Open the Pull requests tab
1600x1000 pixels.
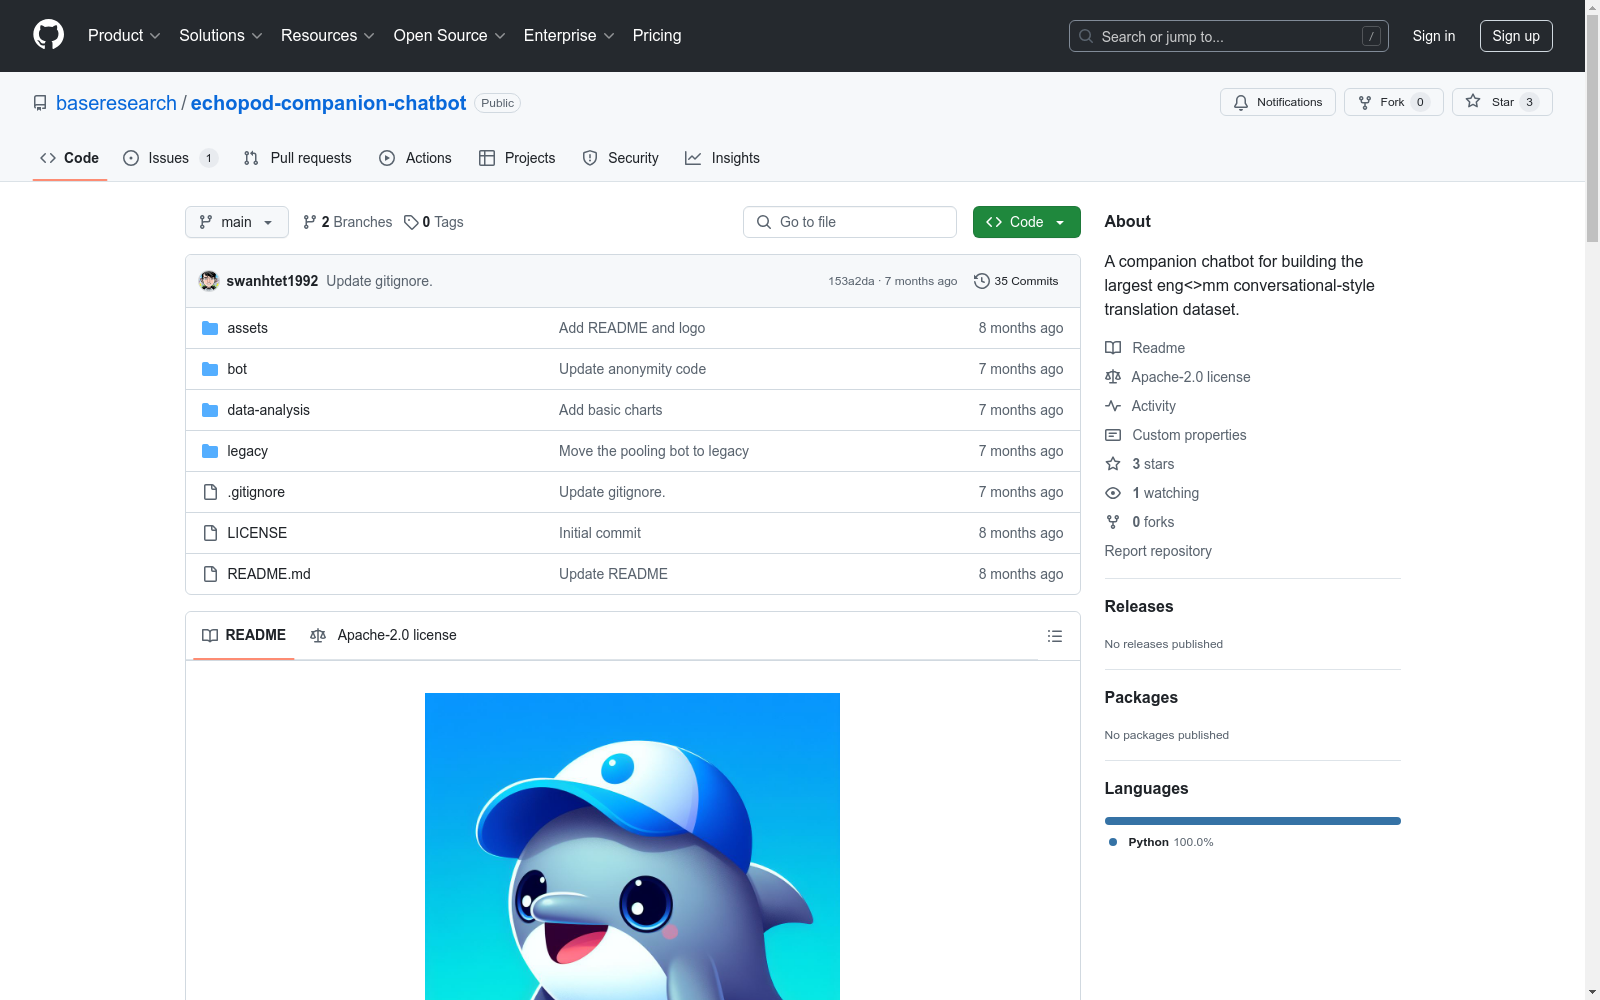point(298,158)
